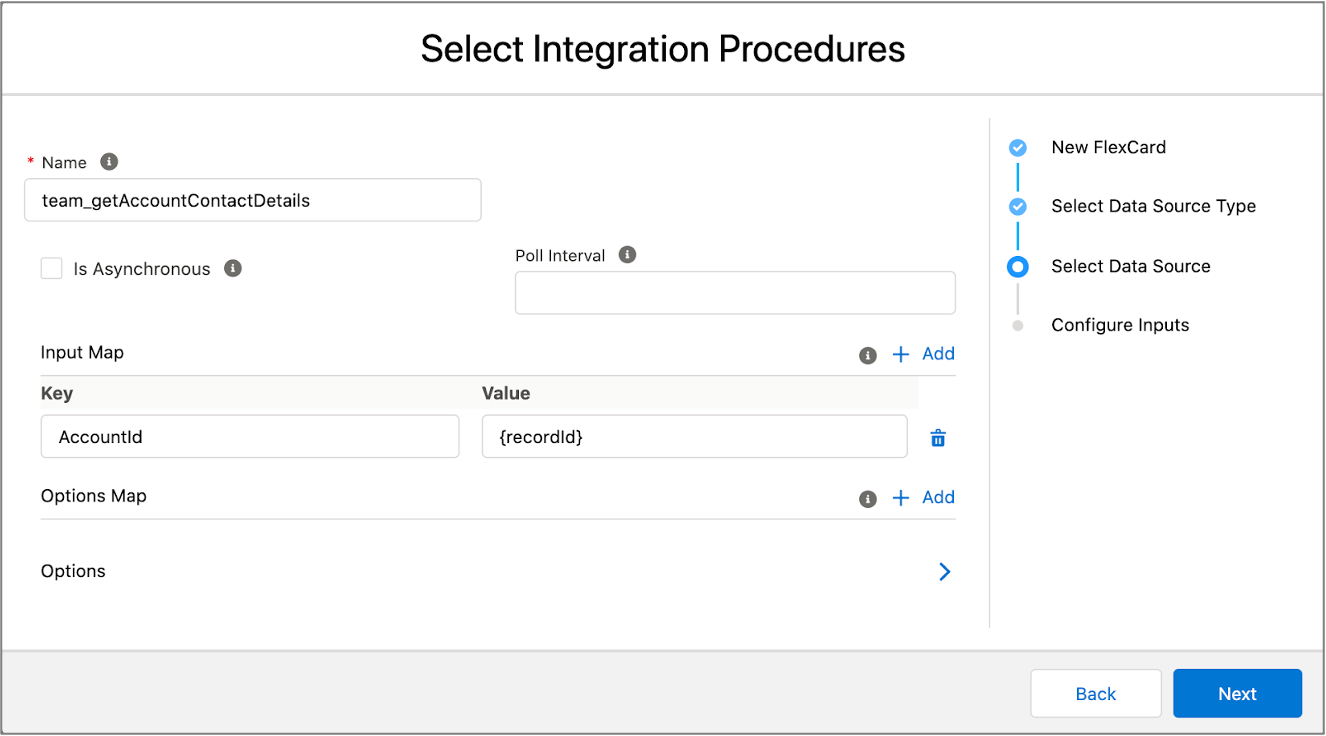Image resolution: width=1326 pixels, height=736 pixels.
Task: Click the Options Map info icon
Action: tap(867, 498)
